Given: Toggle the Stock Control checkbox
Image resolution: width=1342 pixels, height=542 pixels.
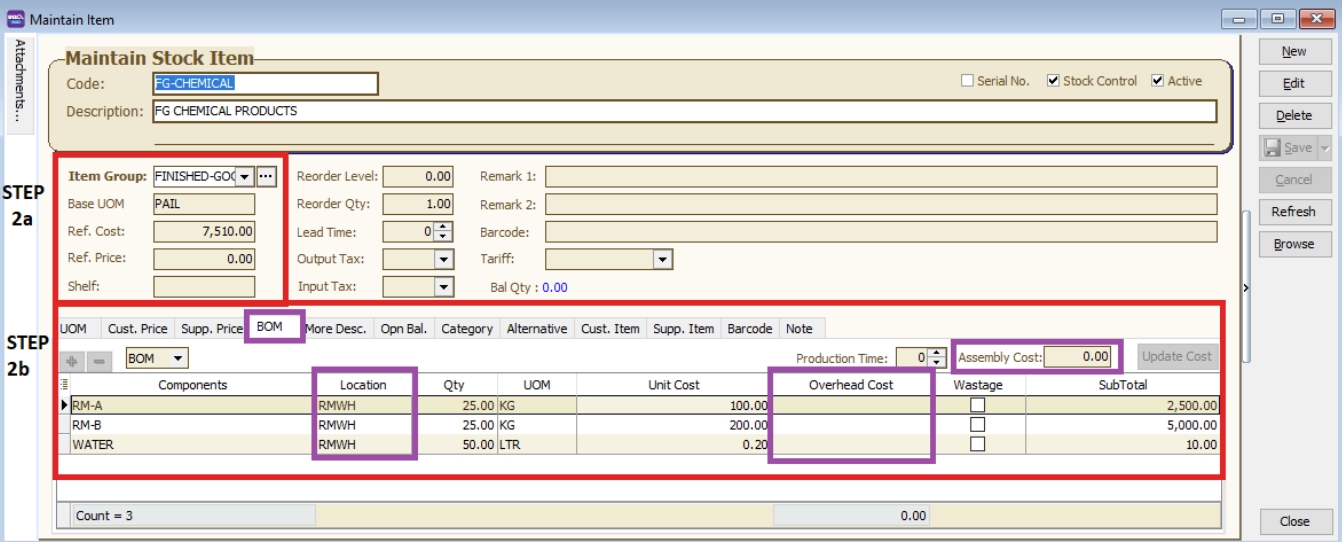Looking at the screenshot, I should coord(1053,81).
